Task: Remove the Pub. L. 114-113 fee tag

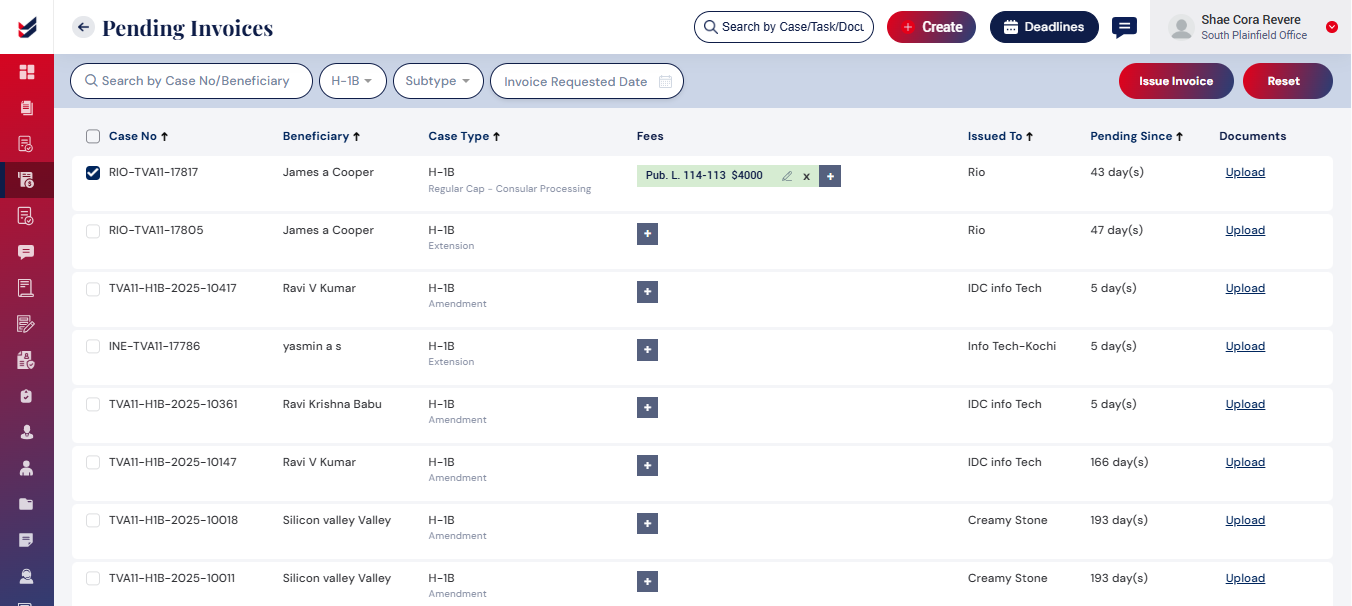Action: coord(806,176)
